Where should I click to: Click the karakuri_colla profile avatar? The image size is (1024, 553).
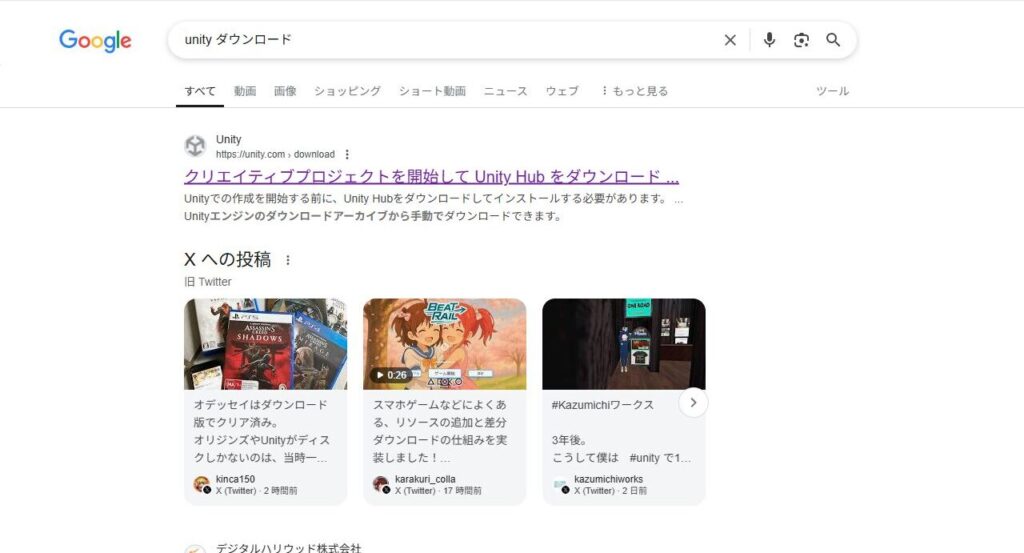381,484
